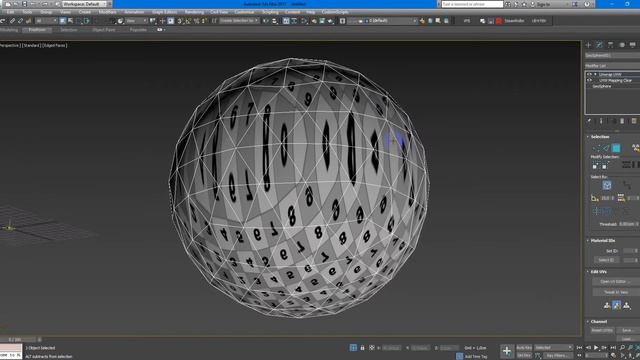The height and width of the screenshot is (360, 640).
Task: Open the Graph Editors menu
Action: pyautogui.click(x=164, y=12)
